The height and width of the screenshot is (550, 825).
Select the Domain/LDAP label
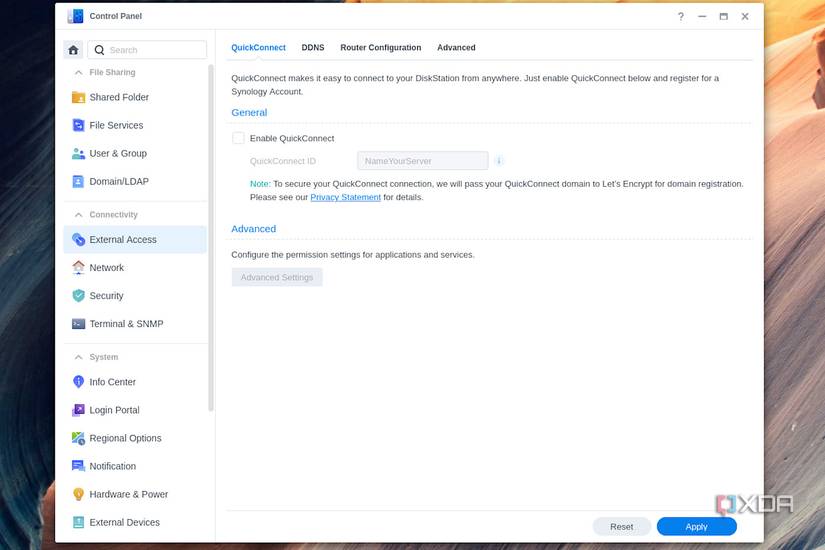[119, 182]
